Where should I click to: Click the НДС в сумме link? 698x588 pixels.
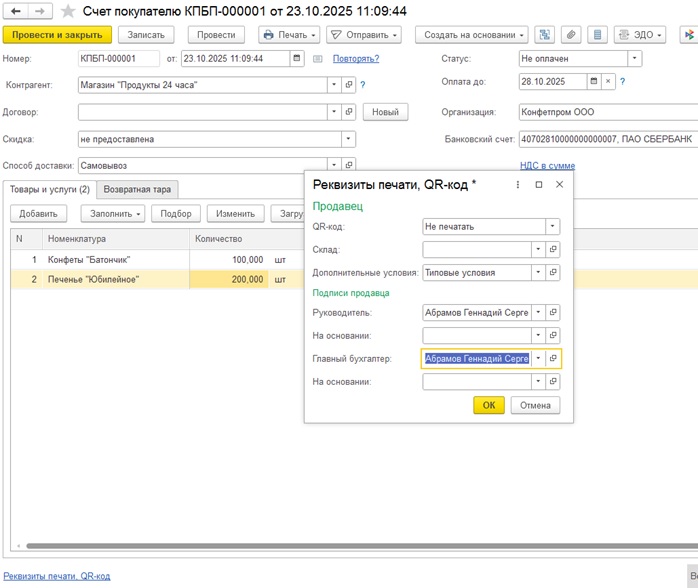point(547,166)
